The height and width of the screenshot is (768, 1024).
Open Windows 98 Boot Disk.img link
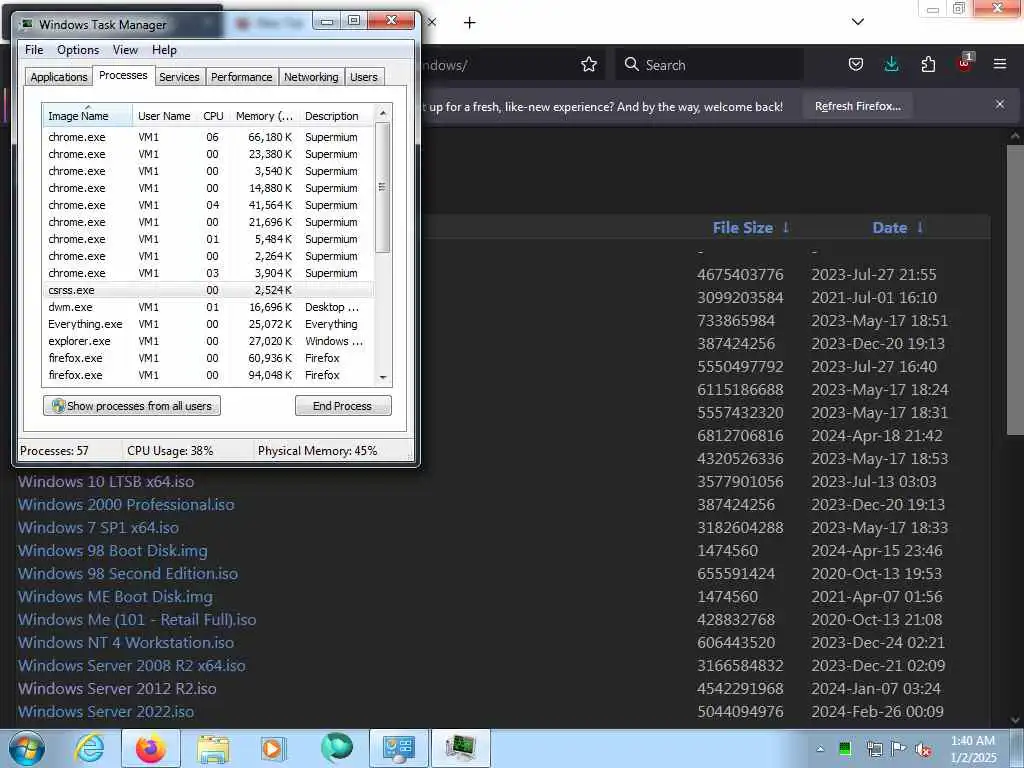tap(112, 551)
